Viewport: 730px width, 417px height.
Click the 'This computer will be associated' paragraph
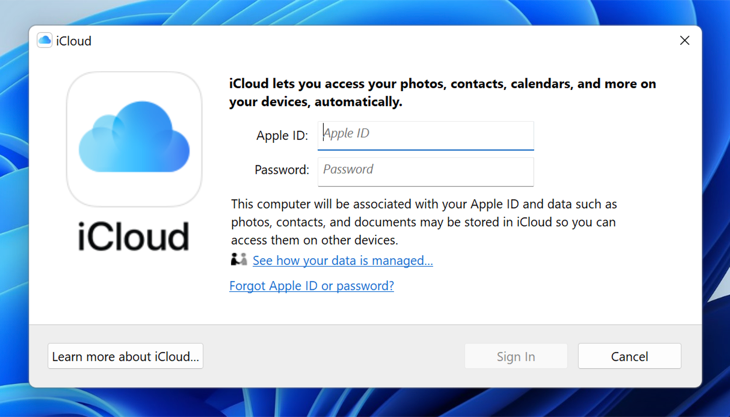tap(424, 222)
